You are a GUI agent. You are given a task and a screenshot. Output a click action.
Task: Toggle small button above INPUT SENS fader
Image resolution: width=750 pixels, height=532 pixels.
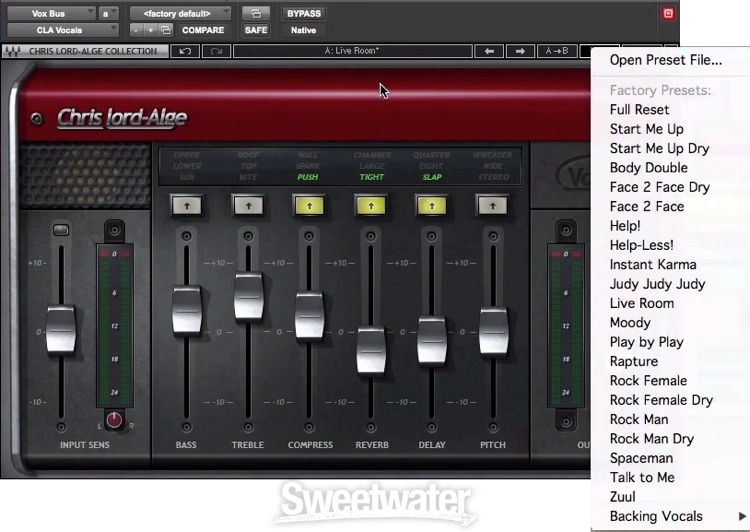(x=61, y=230)
